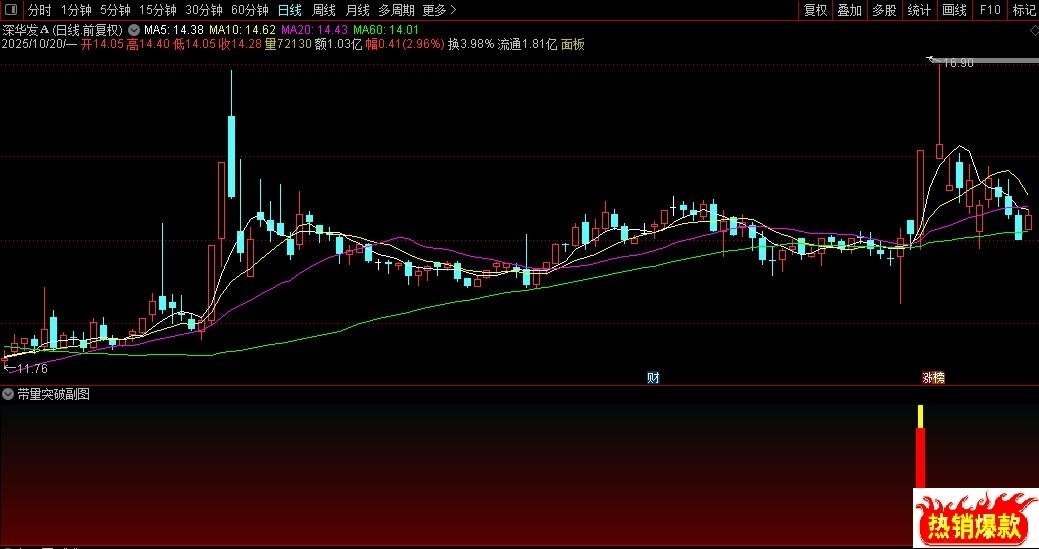Click the 16.90 high price marker
Viewport: 1039px width, 549px height.
(957, 62)
